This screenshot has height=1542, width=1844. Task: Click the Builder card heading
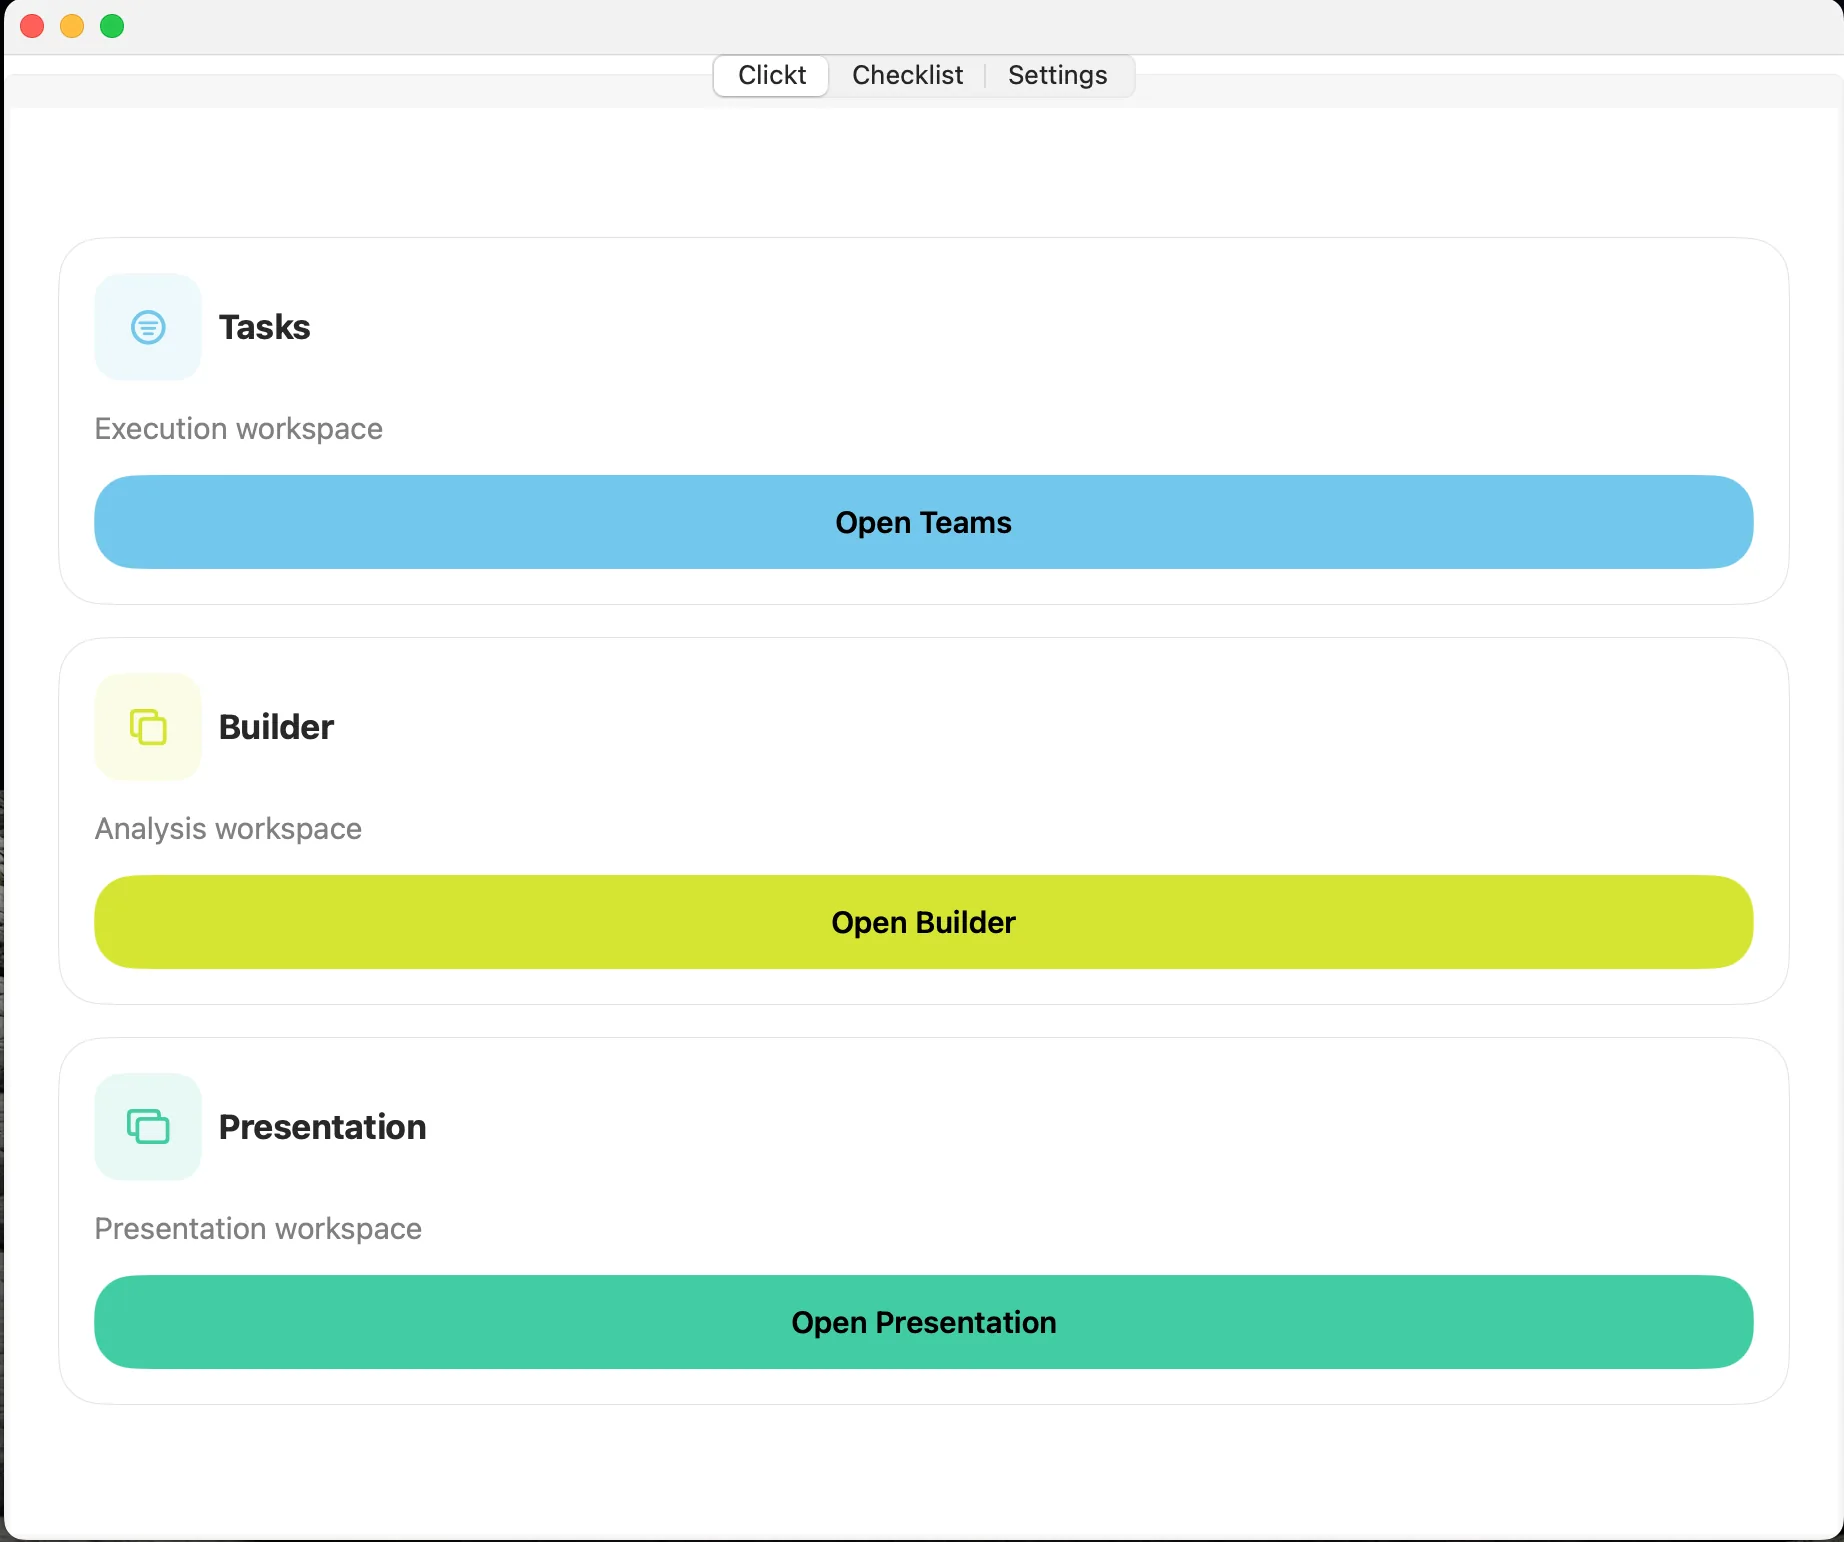click(x=274, y=727)
